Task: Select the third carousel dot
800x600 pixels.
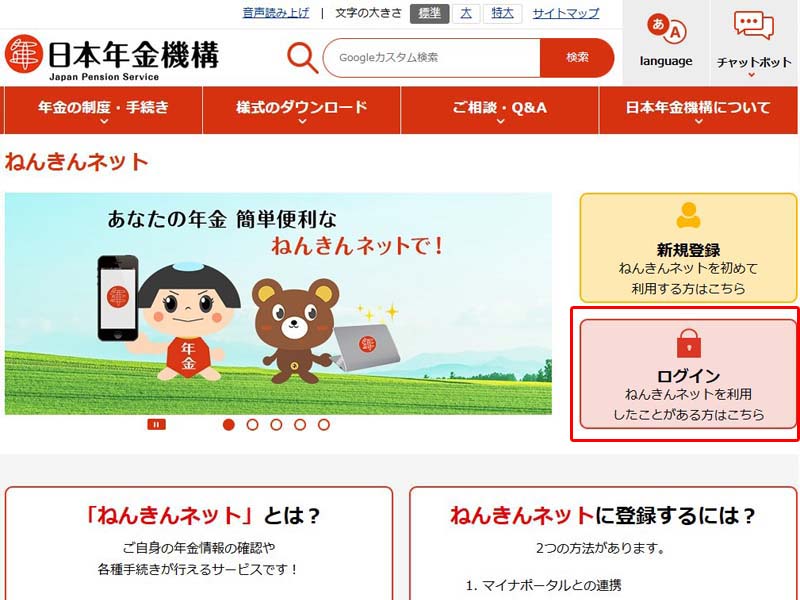Action: 276,424
